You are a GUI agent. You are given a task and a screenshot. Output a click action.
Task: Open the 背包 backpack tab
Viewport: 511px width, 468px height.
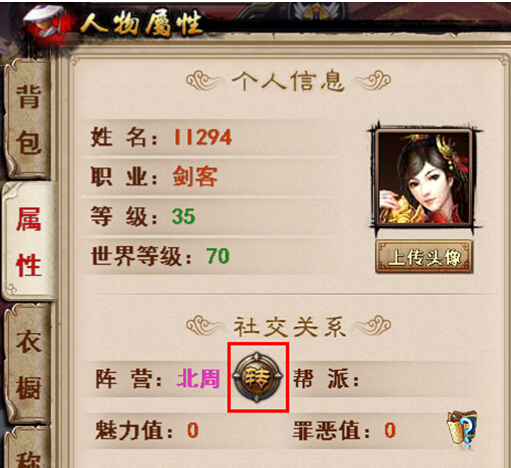[28, 120]
